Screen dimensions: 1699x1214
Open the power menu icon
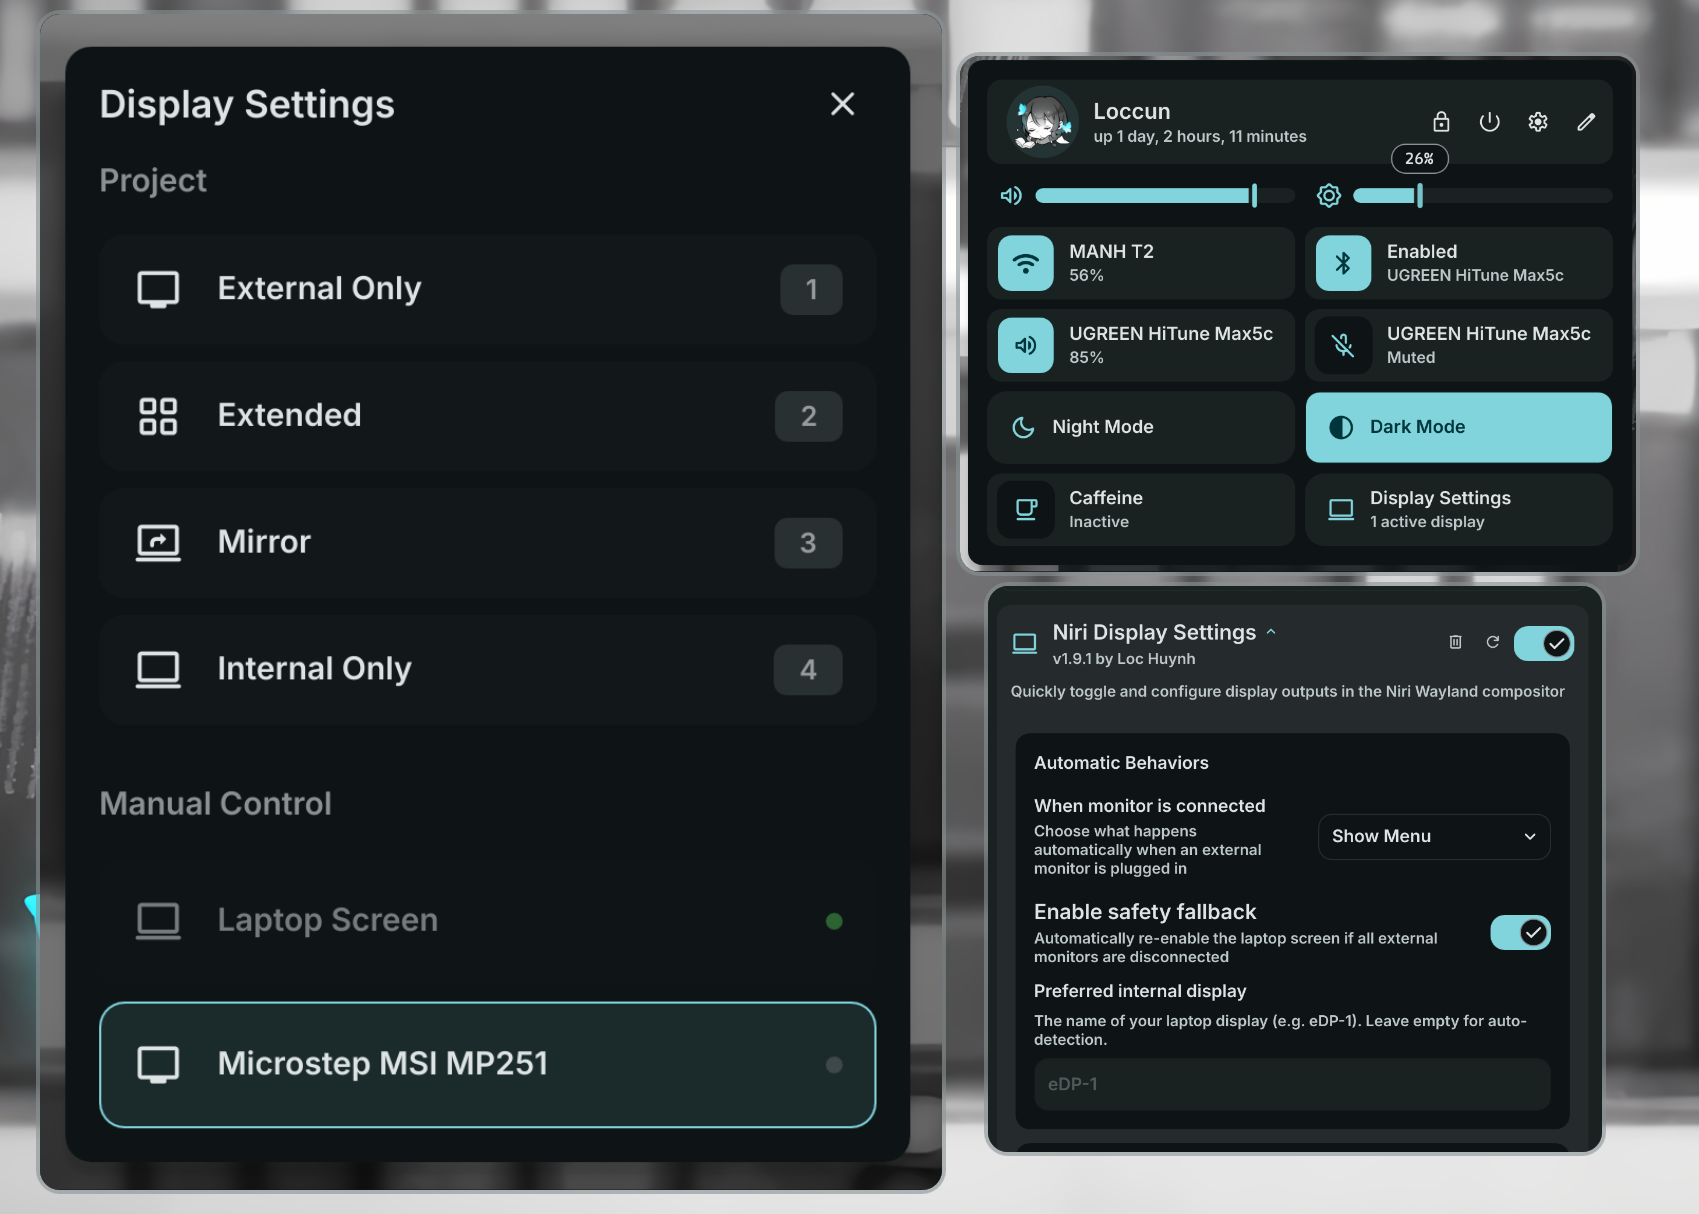click(x=1489, y=122)
